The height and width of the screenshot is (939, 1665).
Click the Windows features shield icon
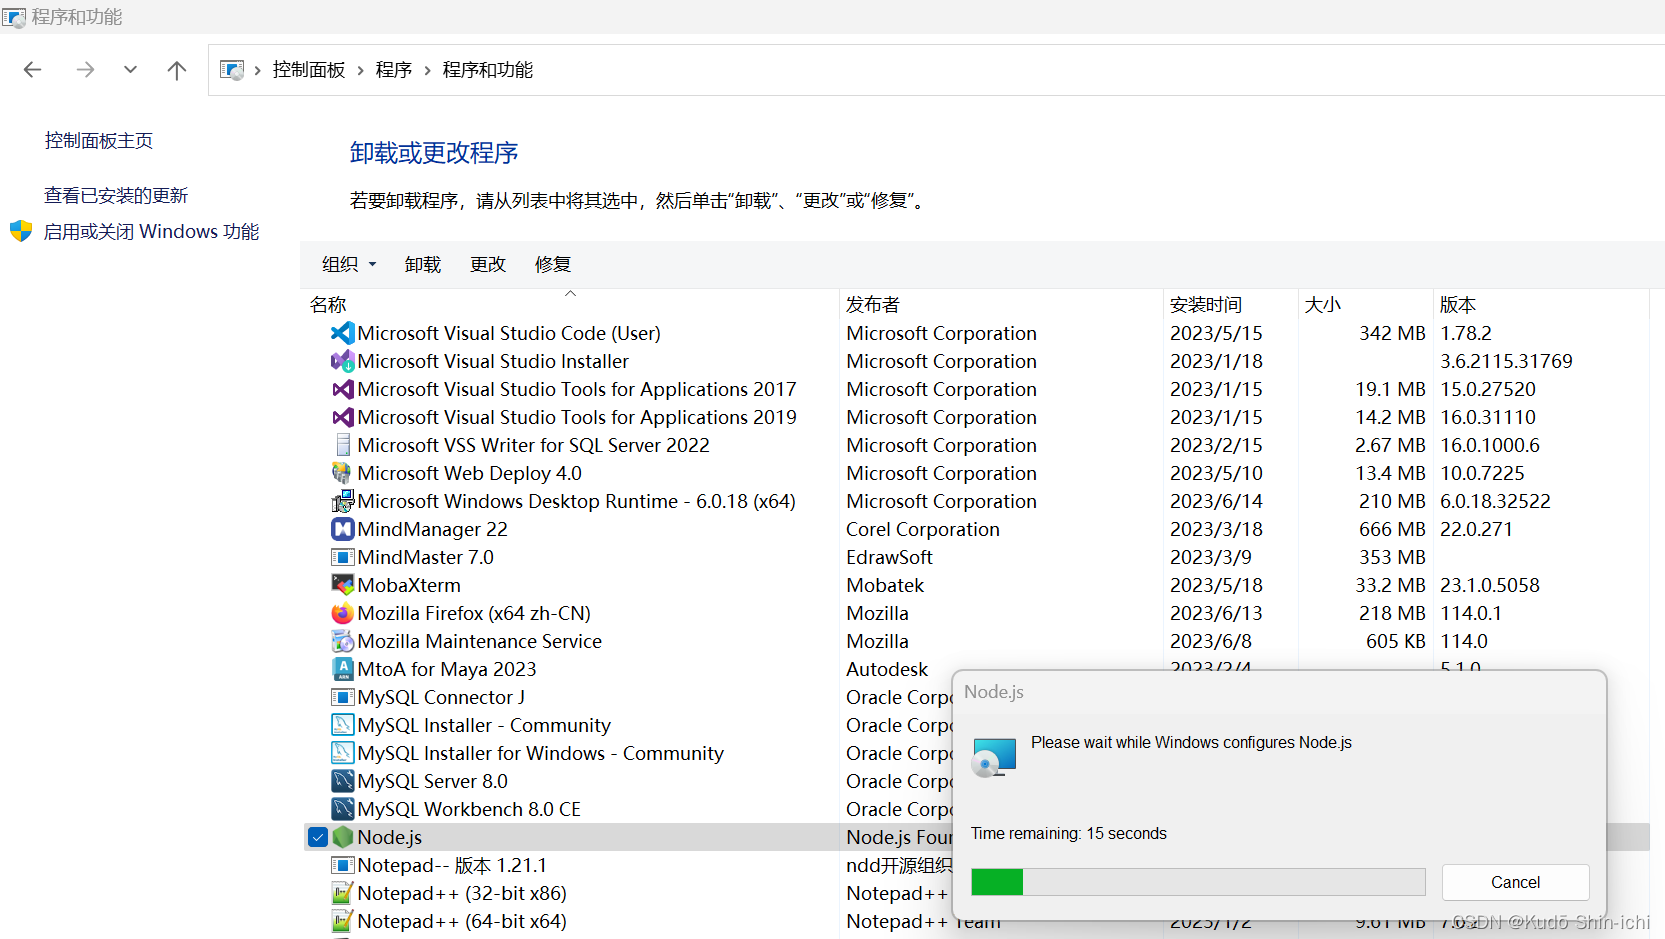coord(21,232)
